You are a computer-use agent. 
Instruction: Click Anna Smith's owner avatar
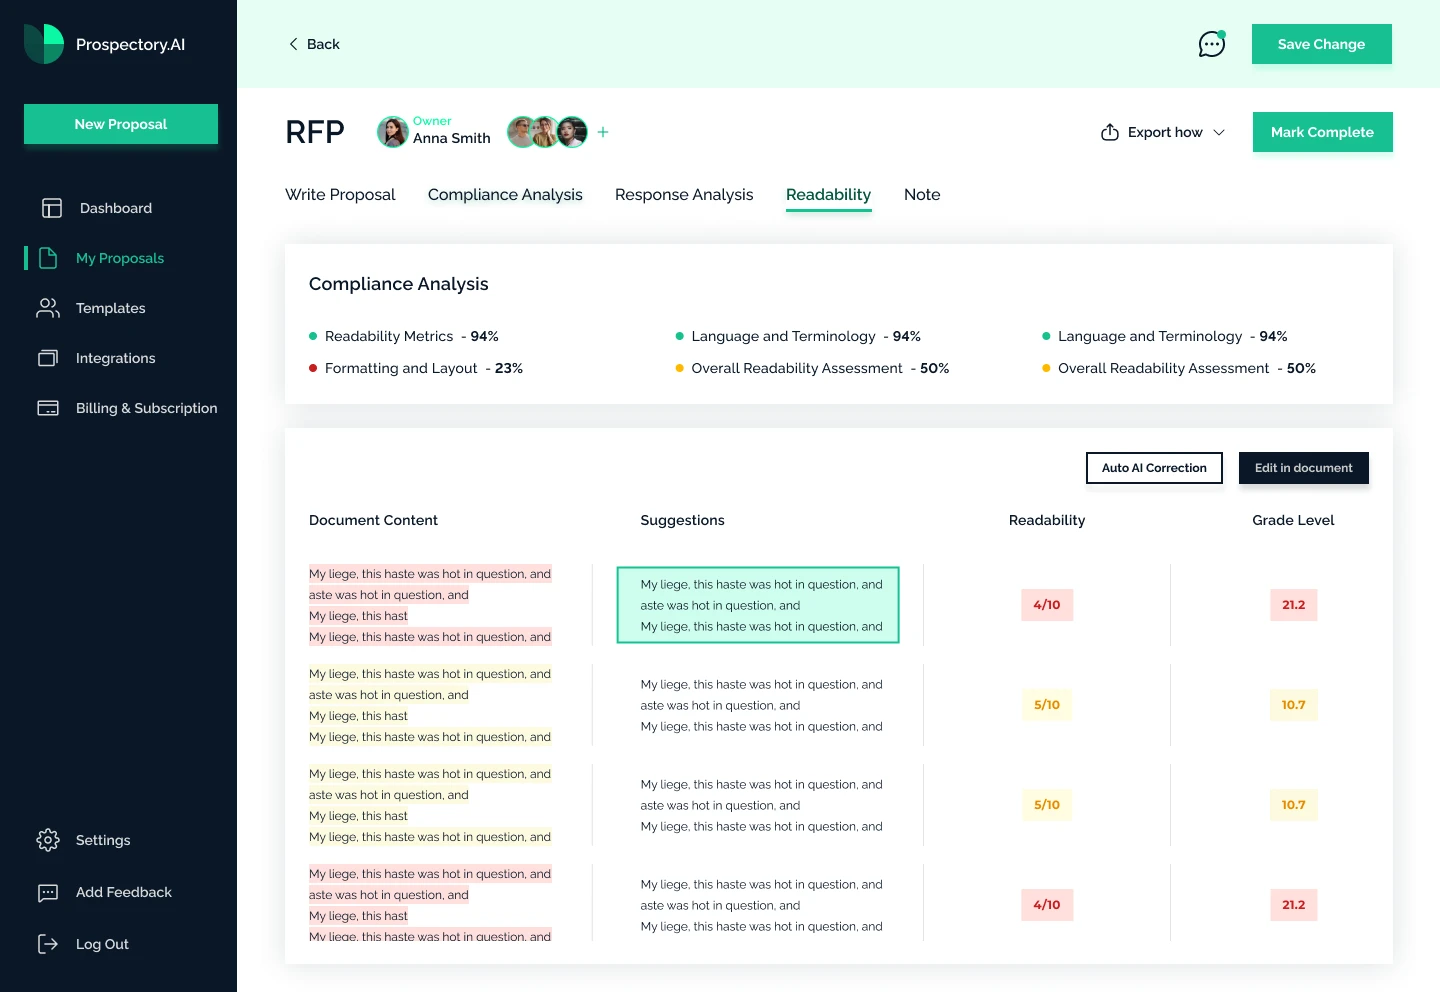coord(393,132)
